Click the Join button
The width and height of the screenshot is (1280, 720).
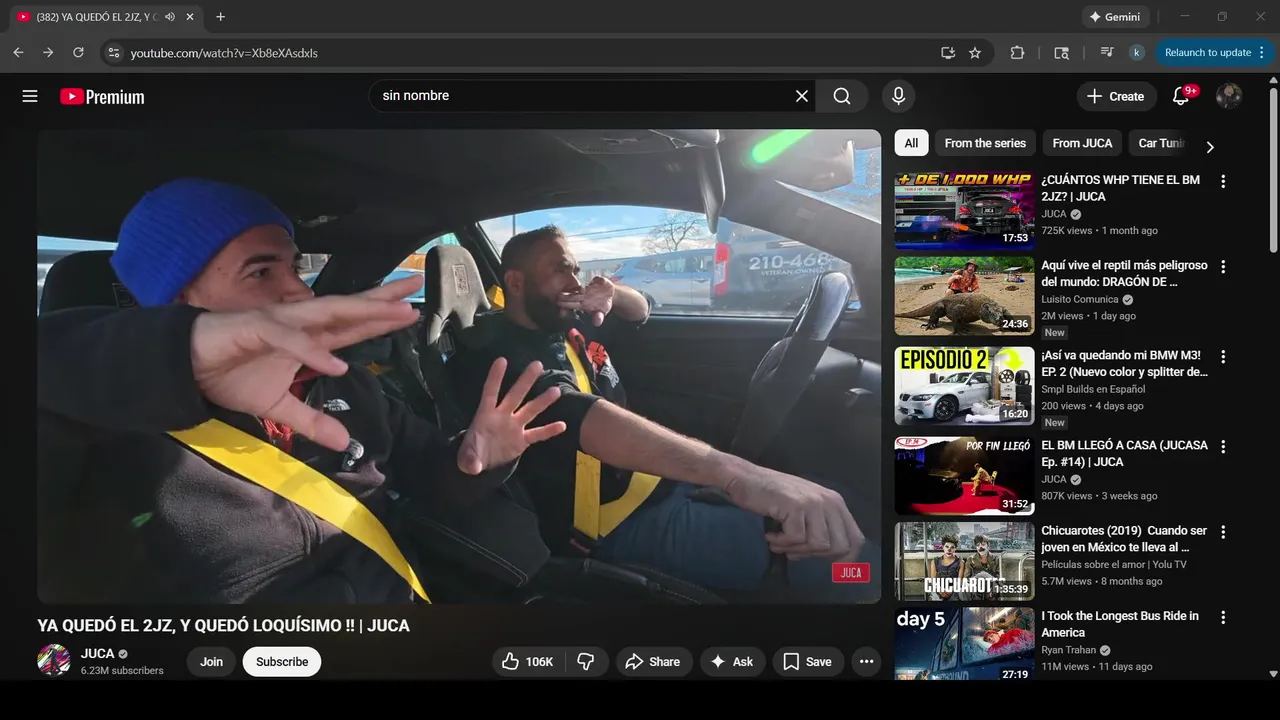(x=211, y=661)
